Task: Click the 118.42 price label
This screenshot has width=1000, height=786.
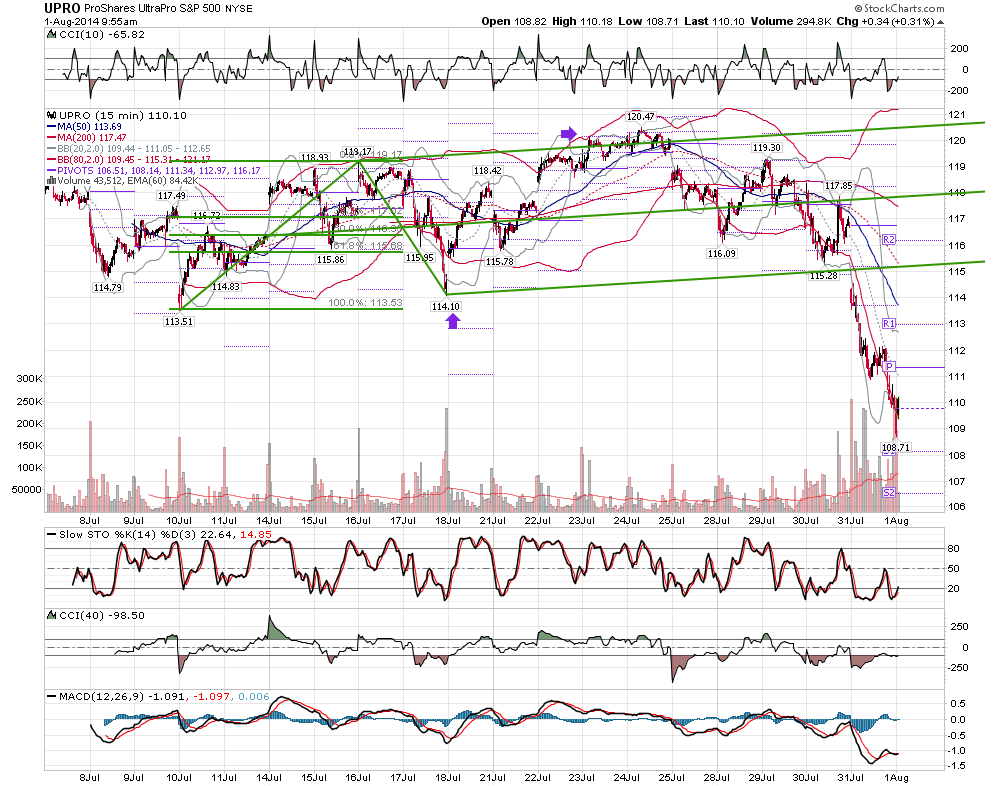Action: 487,170
